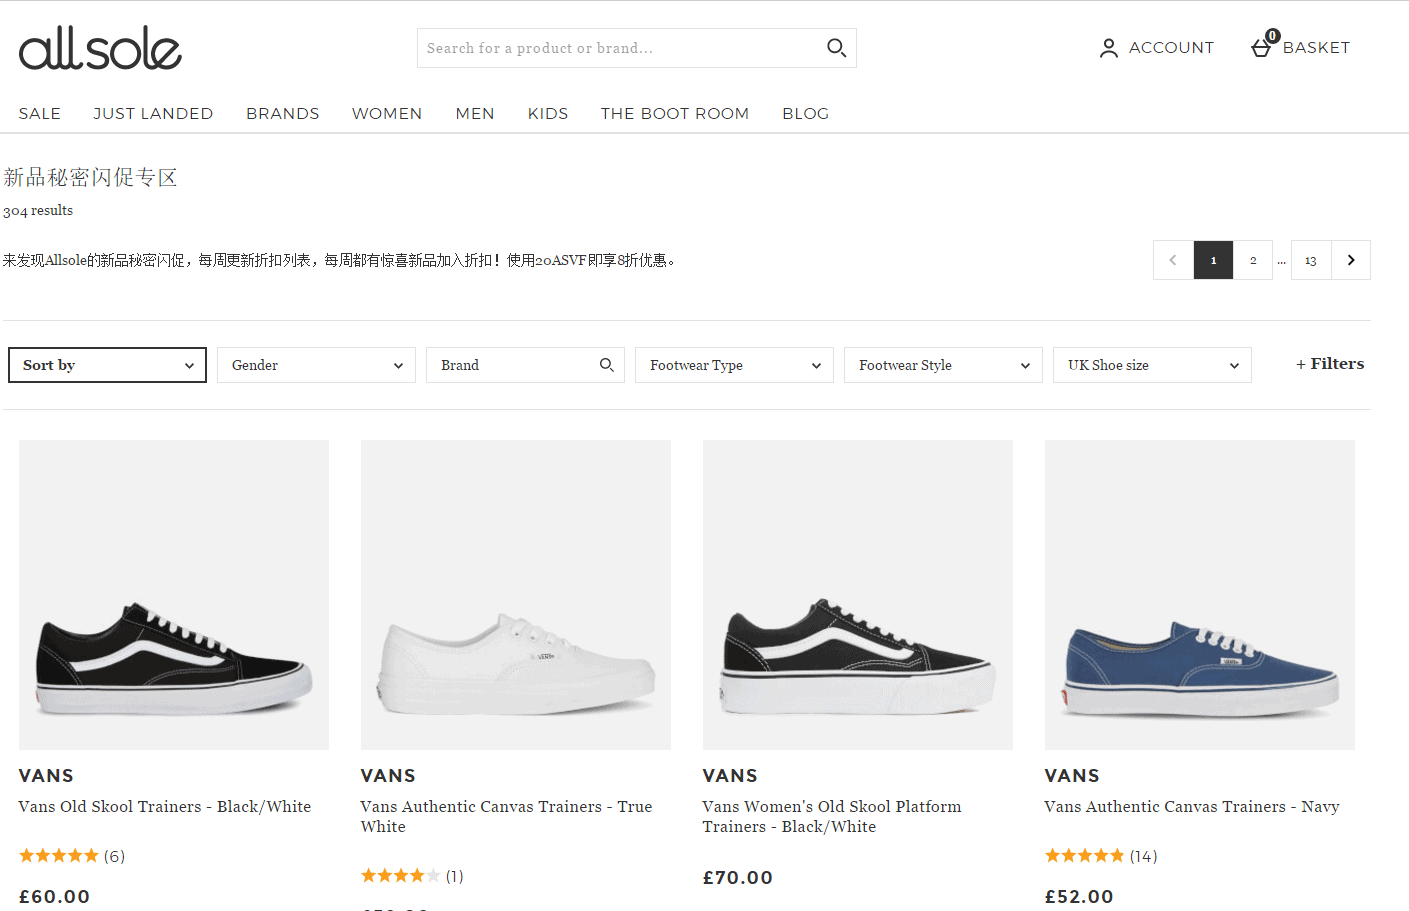Click the Brand filter search icon

pyautogui.click(x=606, y=365)
